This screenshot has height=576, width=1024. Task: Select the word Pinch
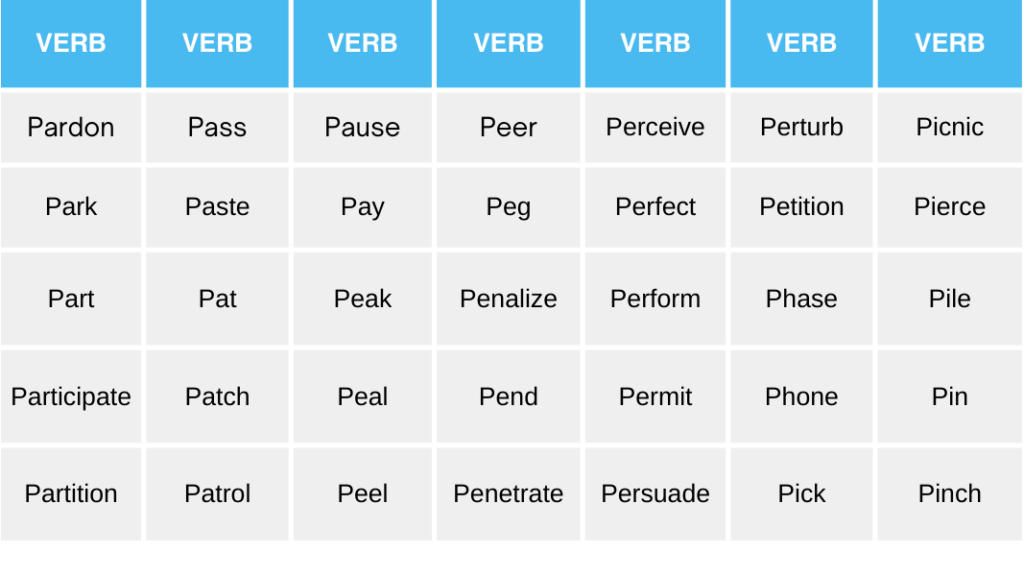pyautogui.click(x=949, y=493)
